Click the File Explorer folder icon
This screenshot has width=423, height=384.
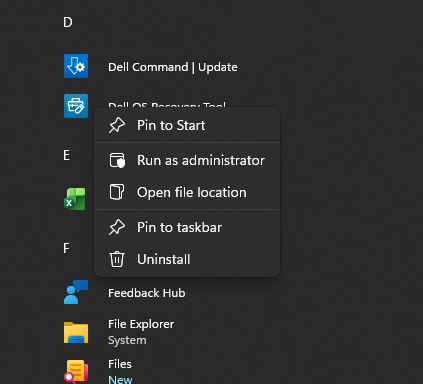click(x=76, y=332)
